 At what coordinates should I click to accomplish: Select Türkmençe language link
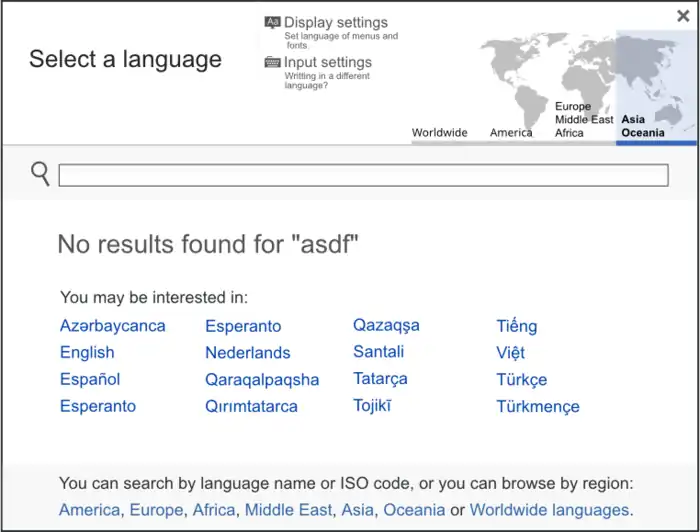click(537, 407)
